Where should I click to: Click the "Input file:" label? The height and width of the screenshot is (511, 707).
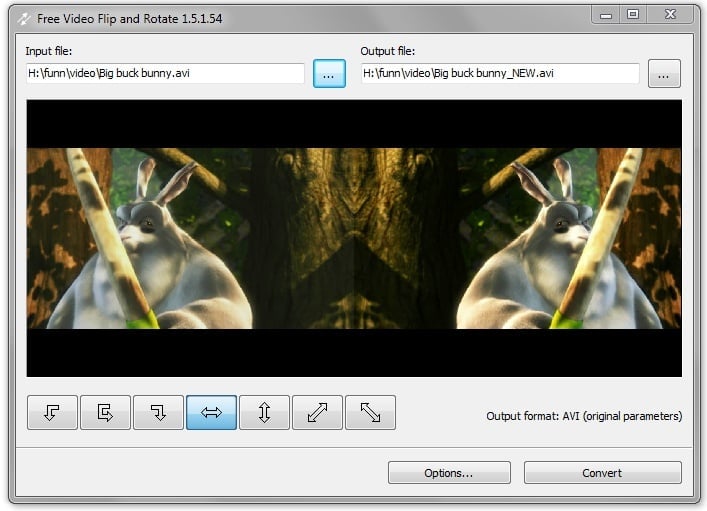click(x=49, y=51)
